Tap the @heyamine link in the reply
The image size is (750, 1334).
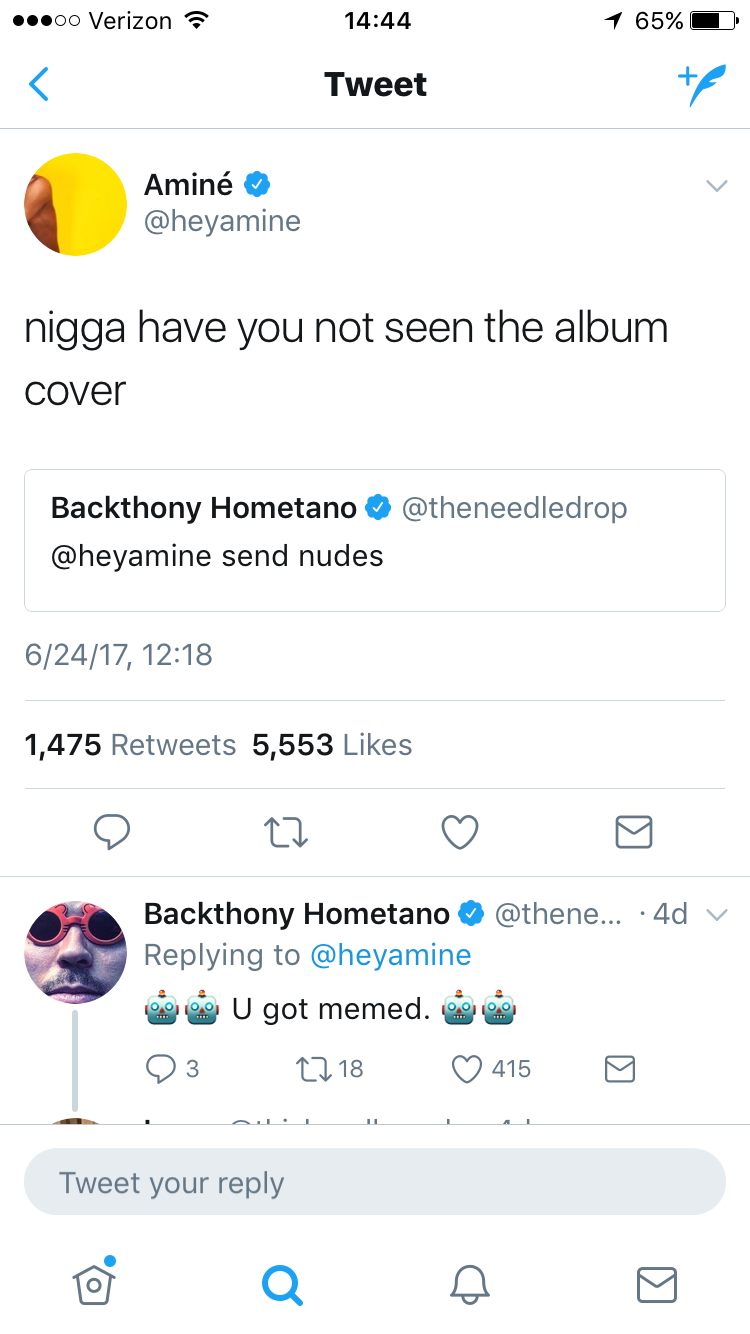click(391, 955)
